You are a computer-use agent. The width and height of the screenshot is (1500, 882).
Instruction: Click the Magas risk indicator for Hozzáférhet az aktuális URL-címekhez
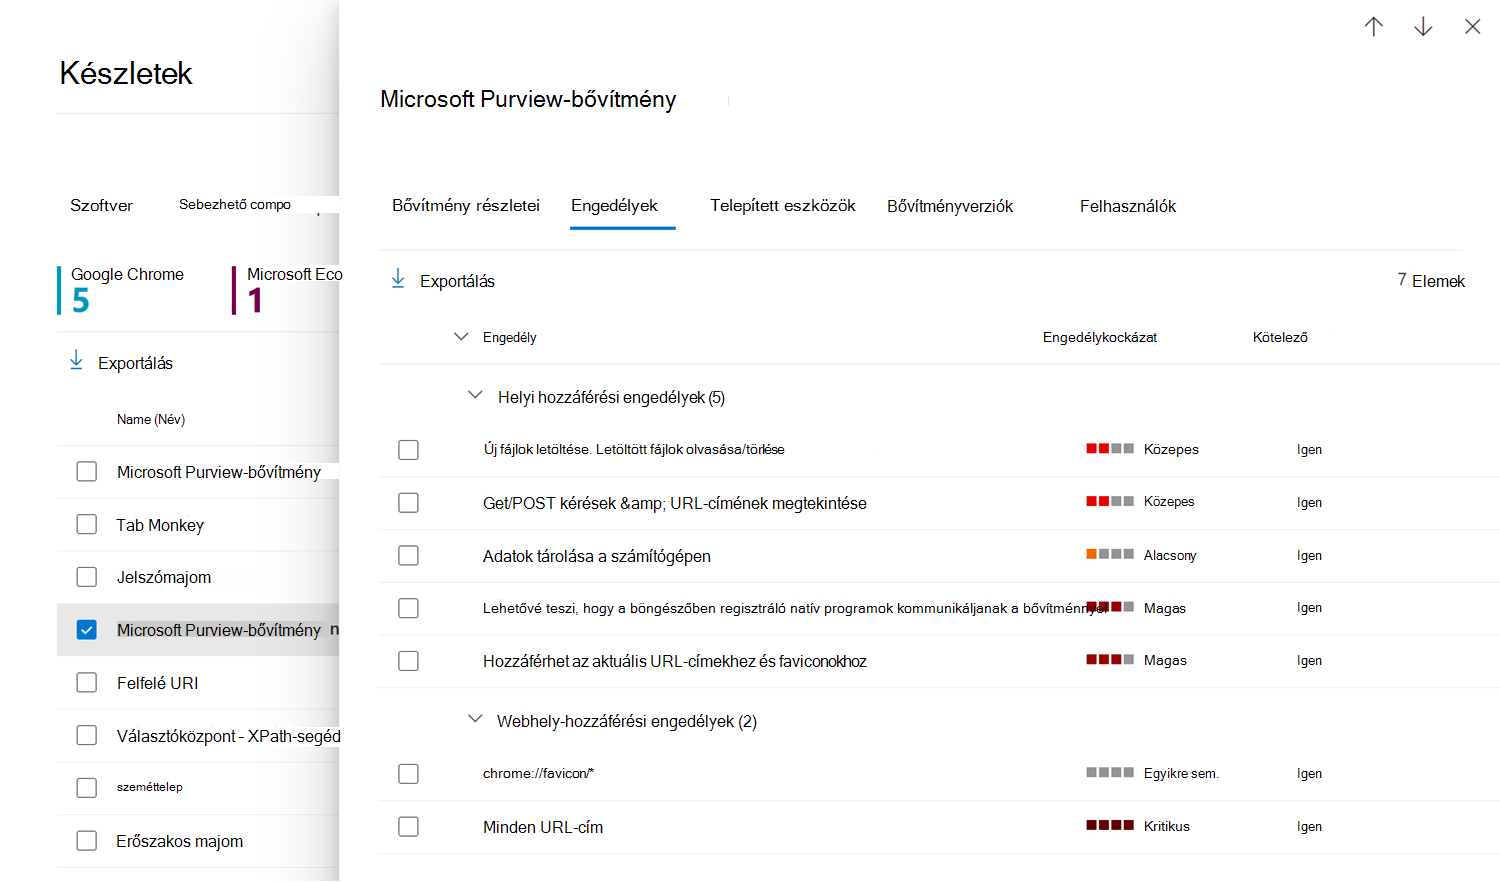pyautogui.click(x=1110, y=660)
